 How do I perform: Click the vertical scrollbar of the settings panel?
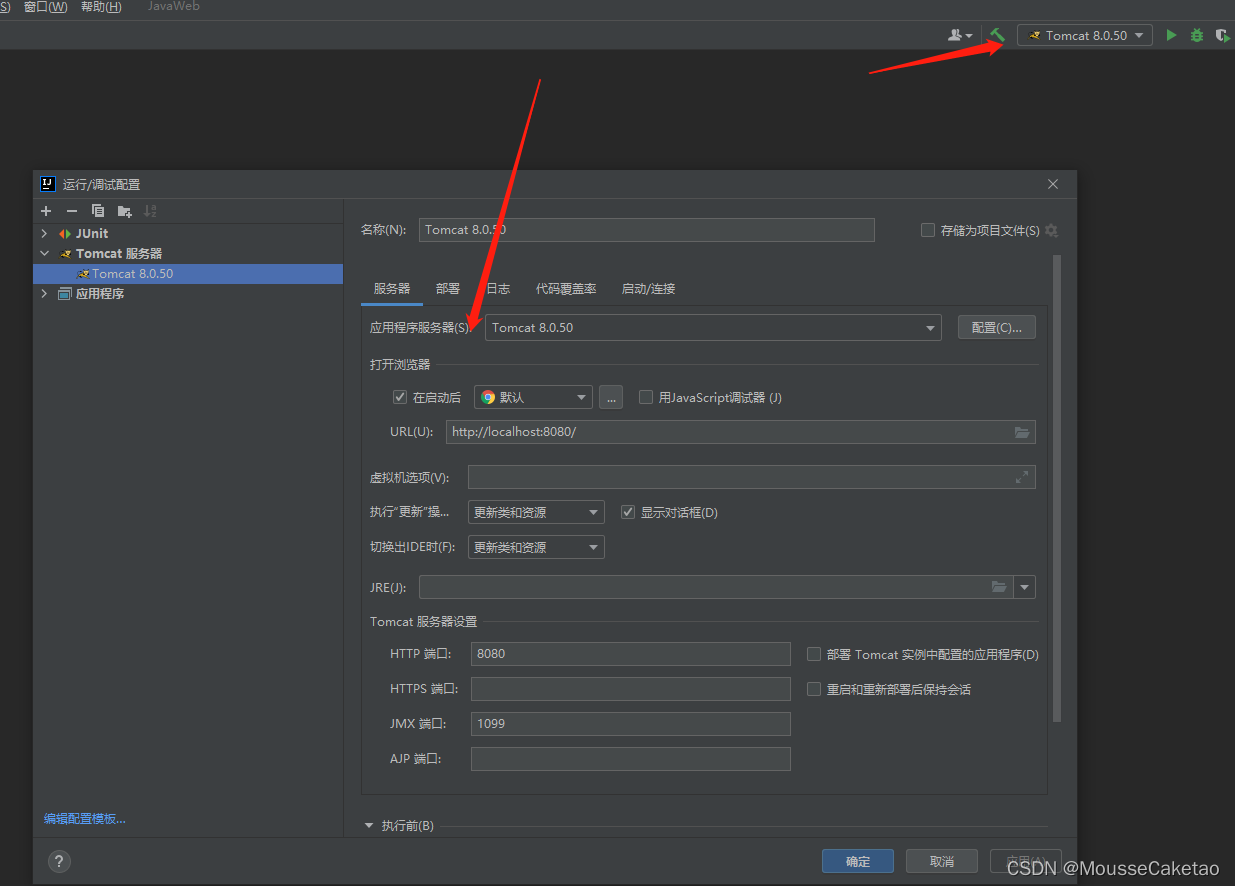tap(1058, 488)
